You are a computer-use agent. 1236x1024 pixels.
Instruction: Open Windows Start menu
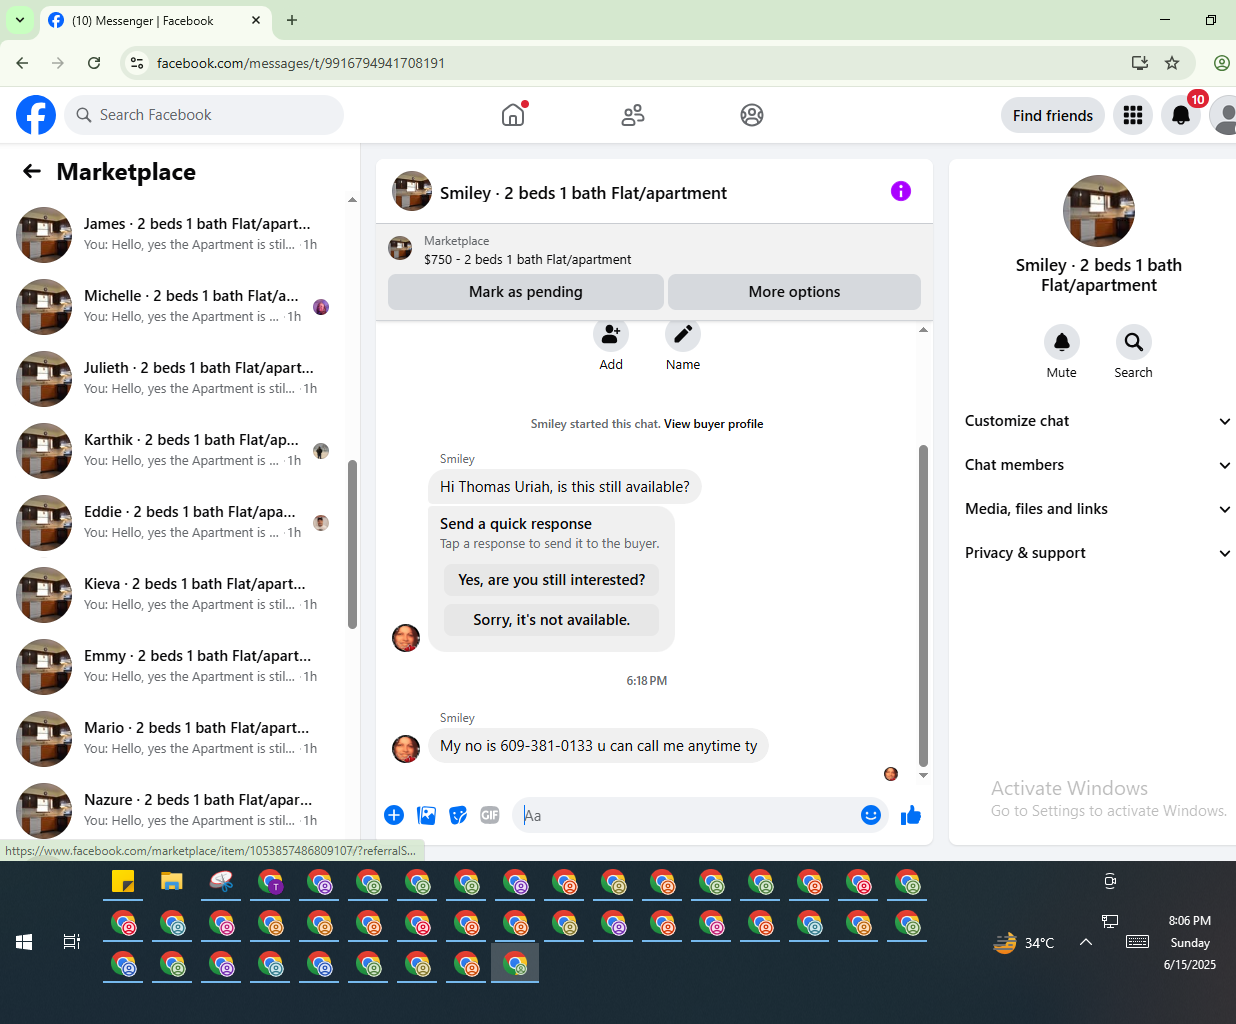coord(24,942)
